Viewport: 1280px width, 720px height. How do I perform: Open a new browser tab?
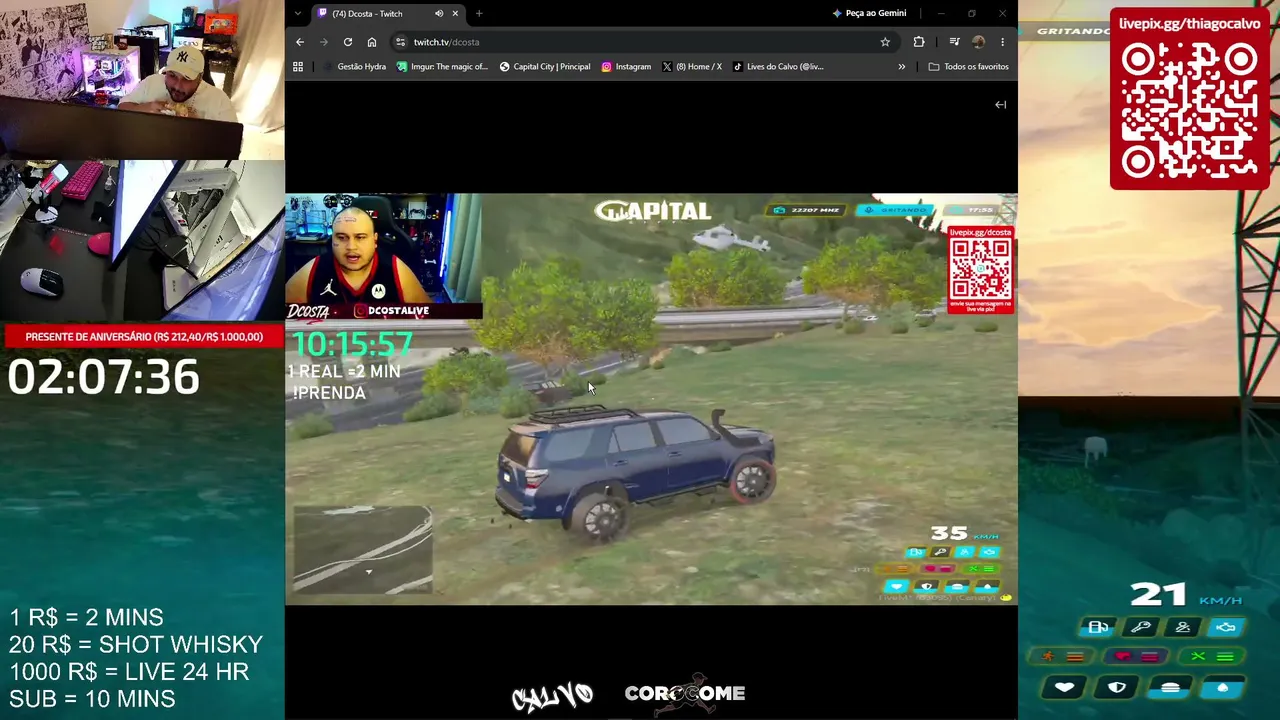[479, 13]
